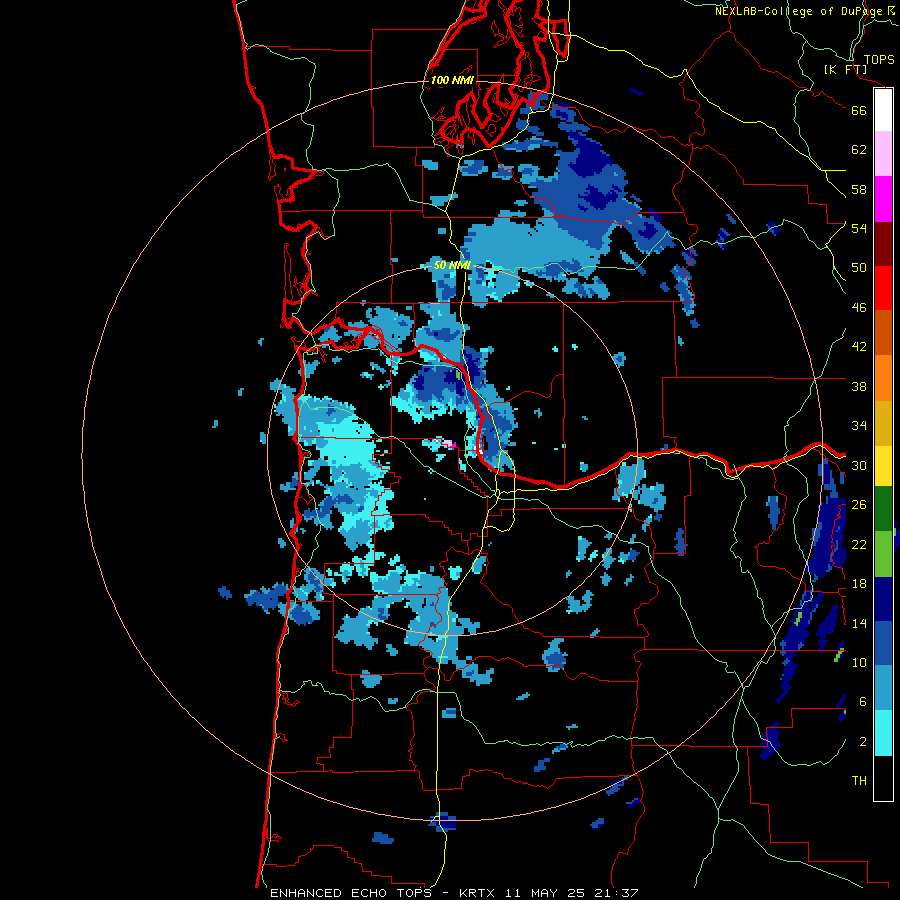
Task: Click the 100 NMI range ring label
Action: tap(452, 80)
